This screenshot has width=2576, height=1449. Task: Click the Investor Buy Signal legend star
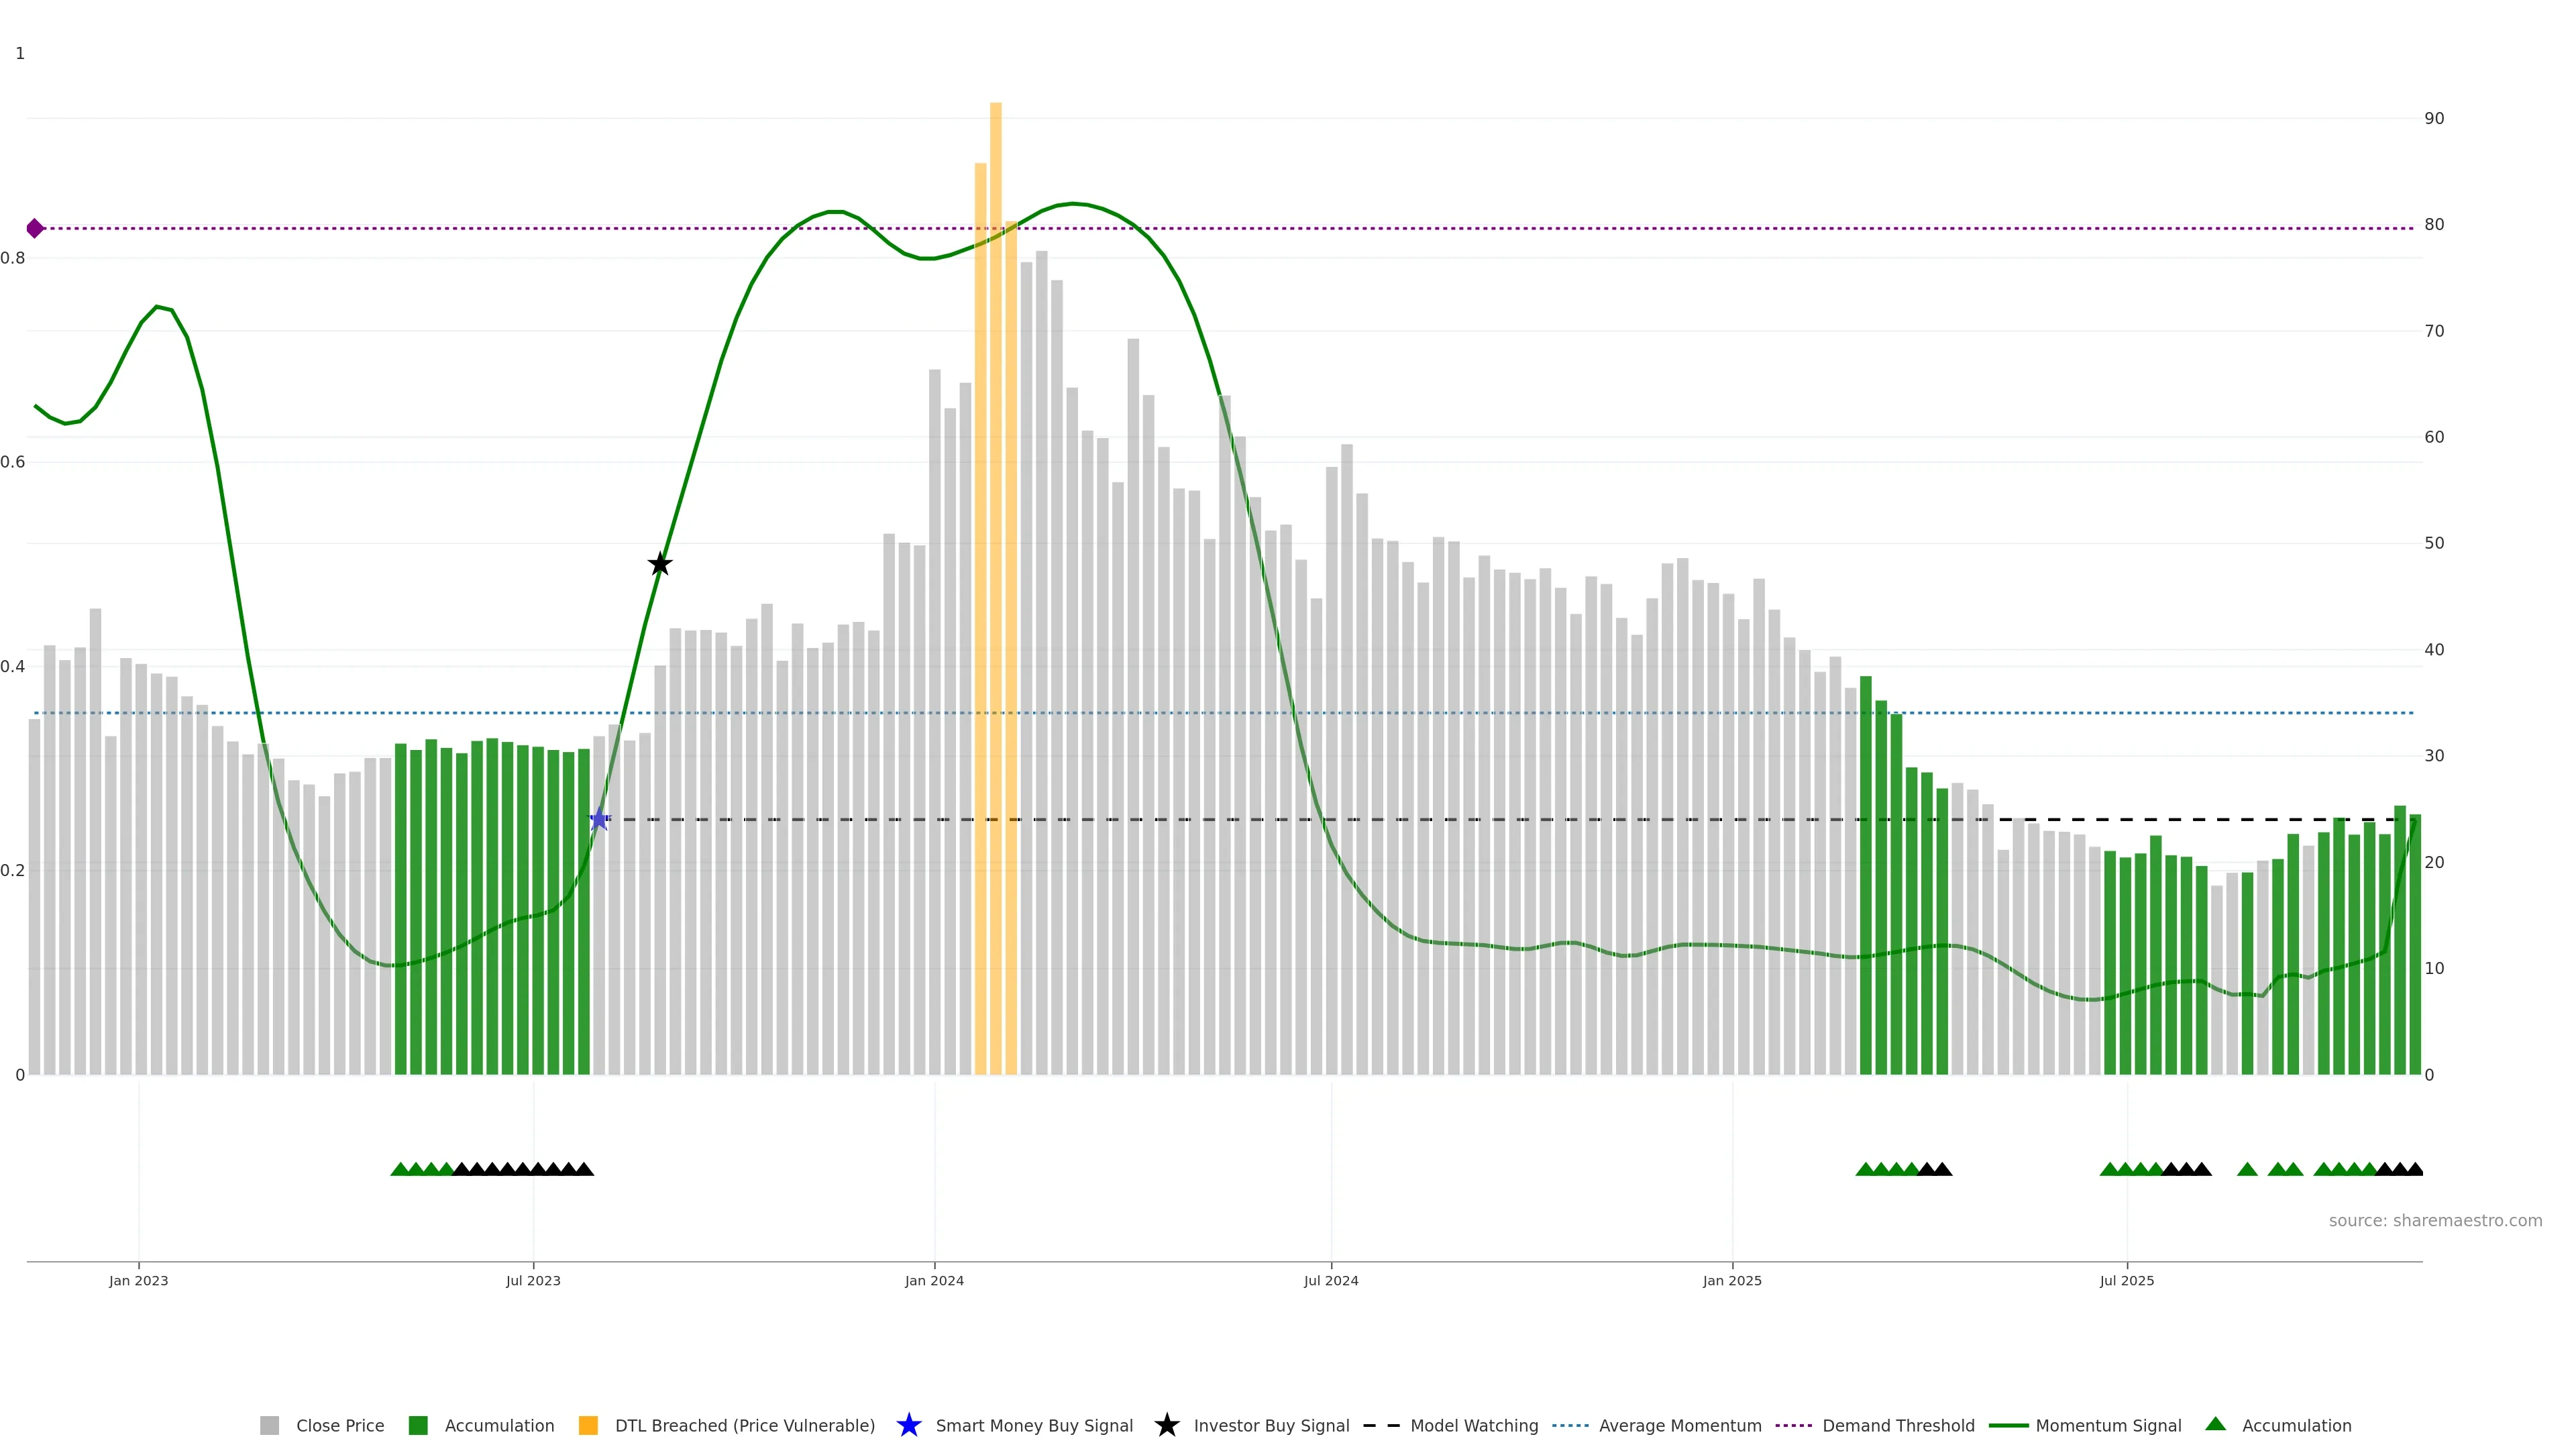(1166, 1426)
